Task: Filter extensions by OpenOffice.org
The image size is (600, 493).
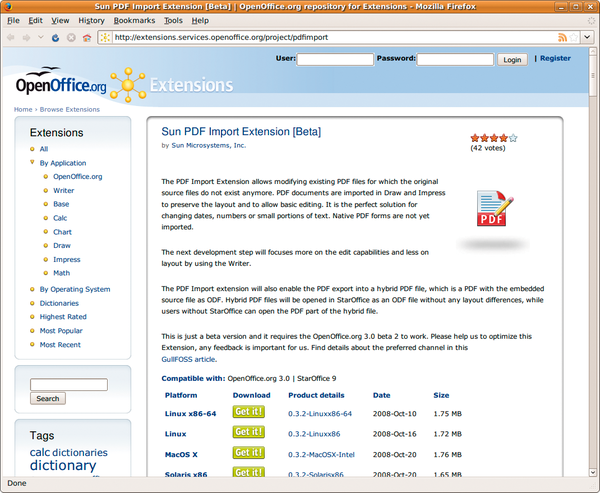Action: [78, 176]
